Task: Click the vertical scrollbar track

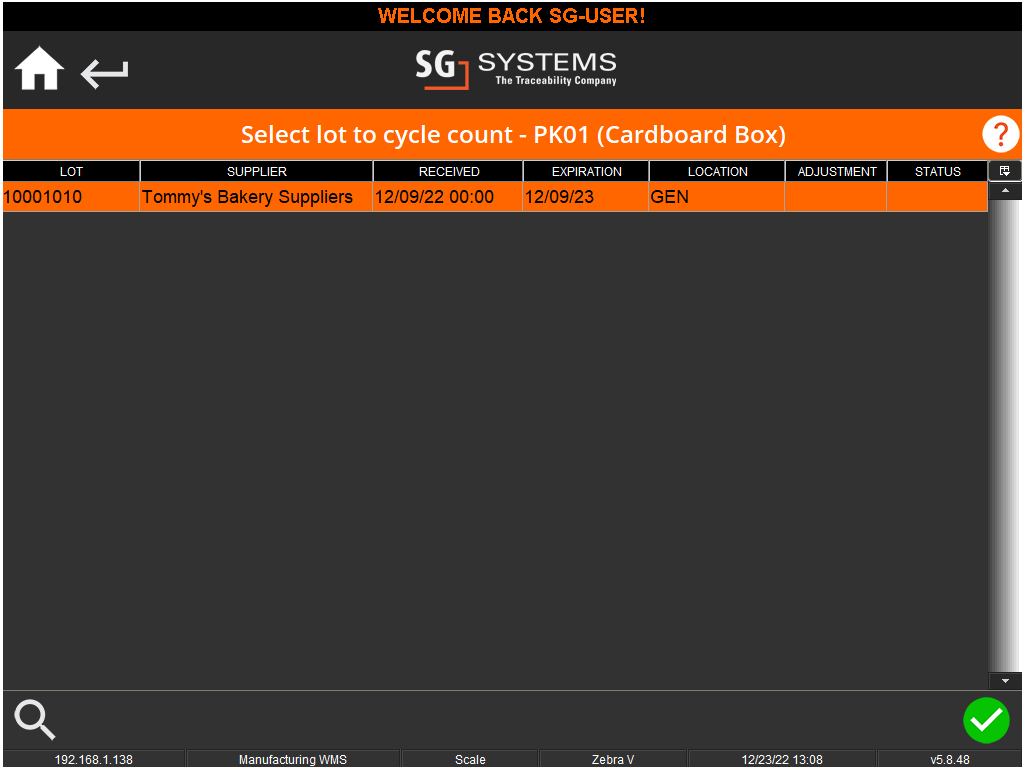Action: coord(1005,436)
